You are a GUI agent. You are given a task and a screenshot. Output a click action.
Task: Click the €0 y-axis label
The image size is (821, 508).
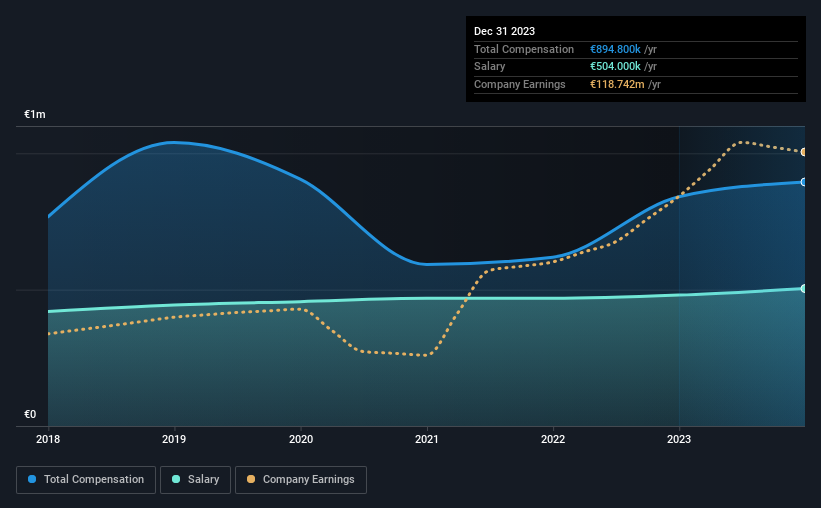pos(30,414)
